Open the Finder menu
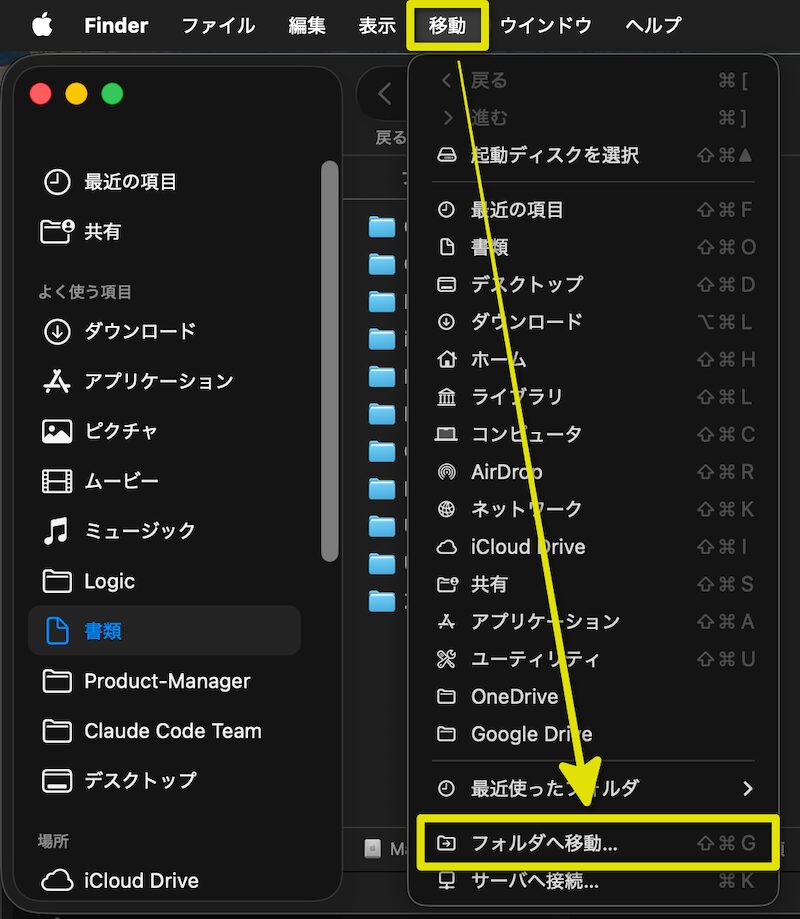The width and height of the screenshot is (800, 919). pyautogui.click(x=116, y=25)
